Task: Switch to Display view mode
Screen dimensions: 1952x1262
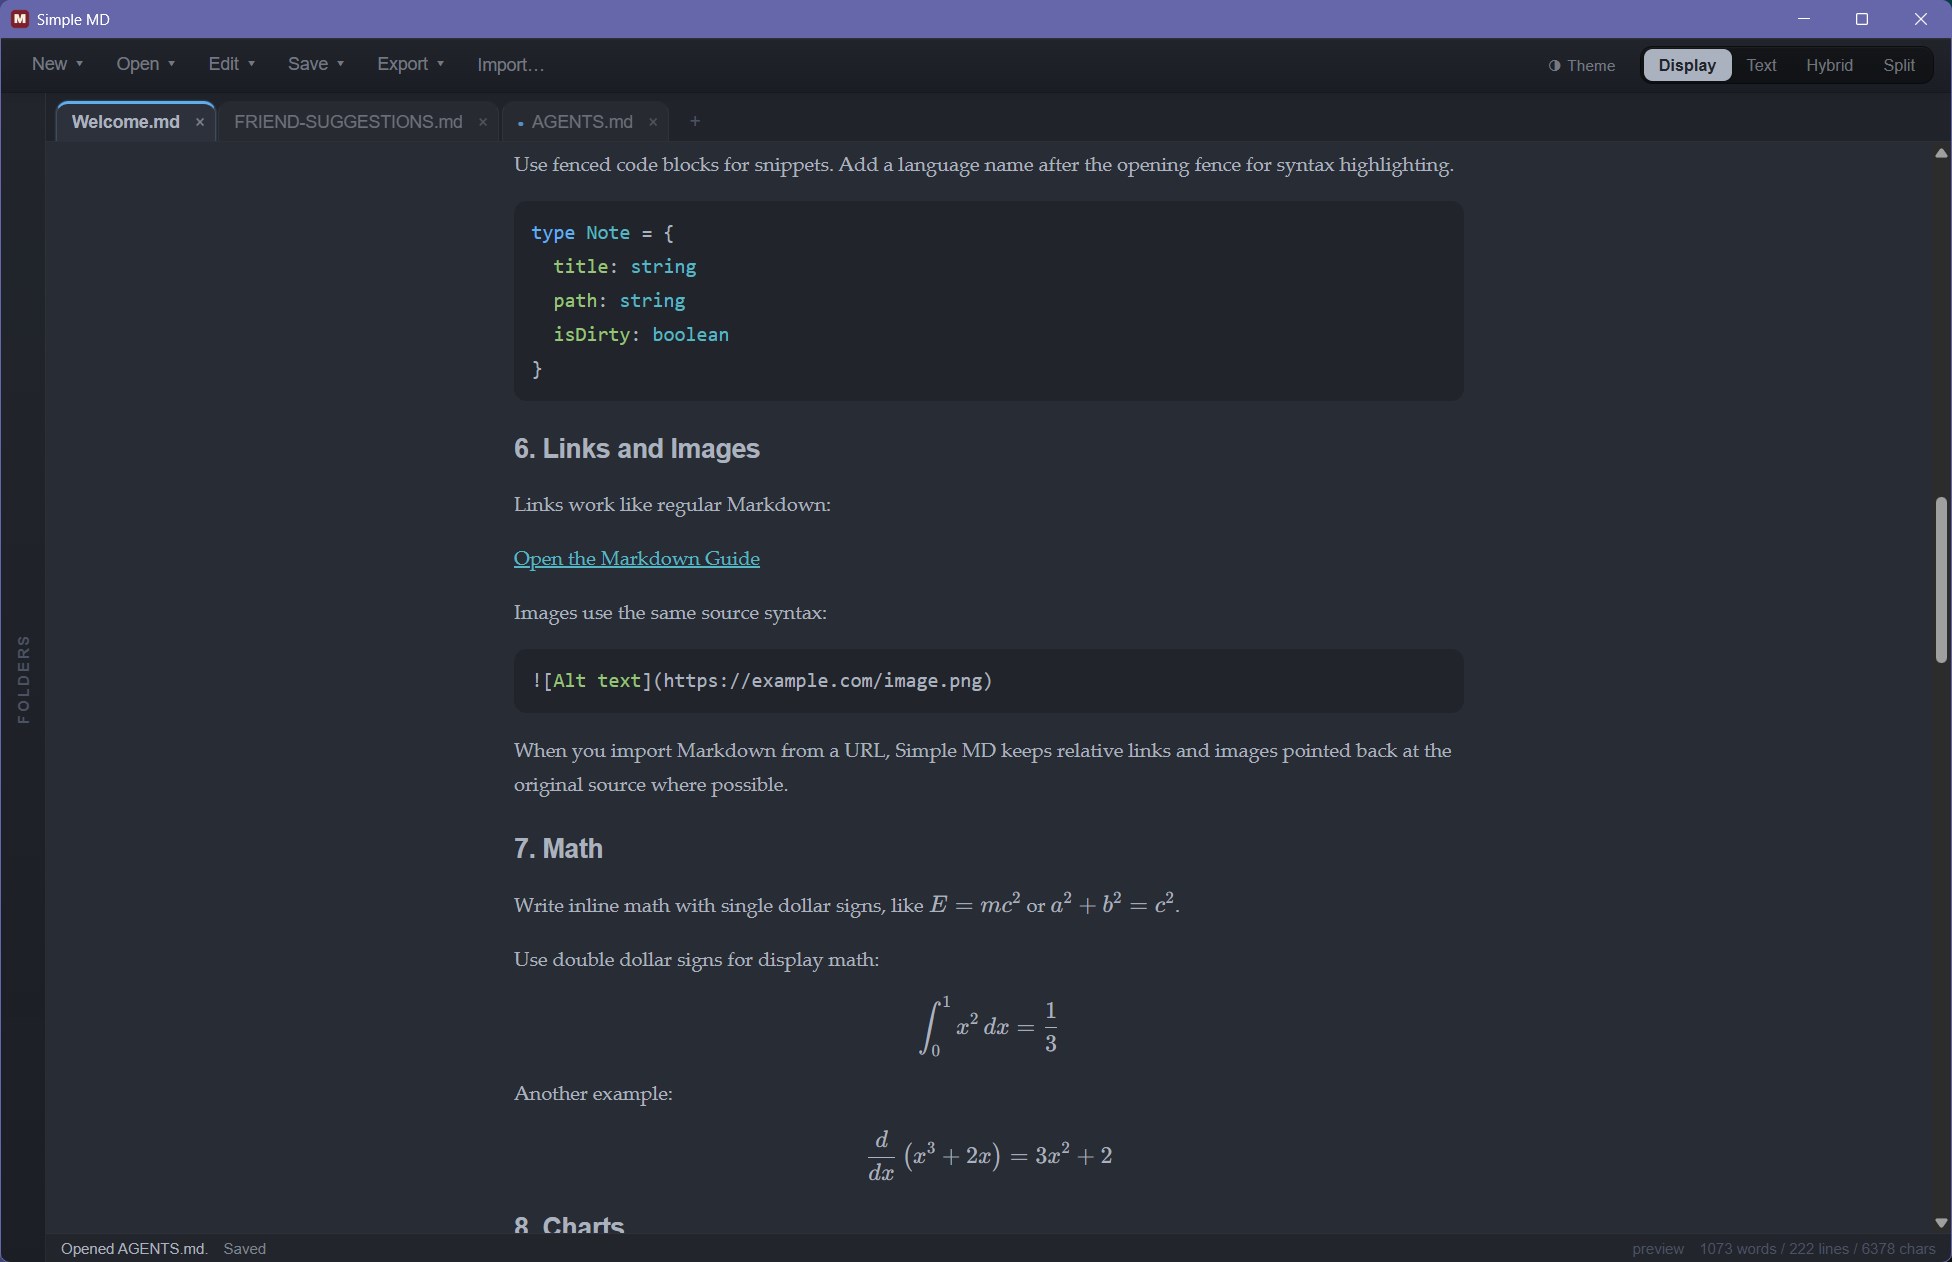Action: click(x=1687, y=65)
